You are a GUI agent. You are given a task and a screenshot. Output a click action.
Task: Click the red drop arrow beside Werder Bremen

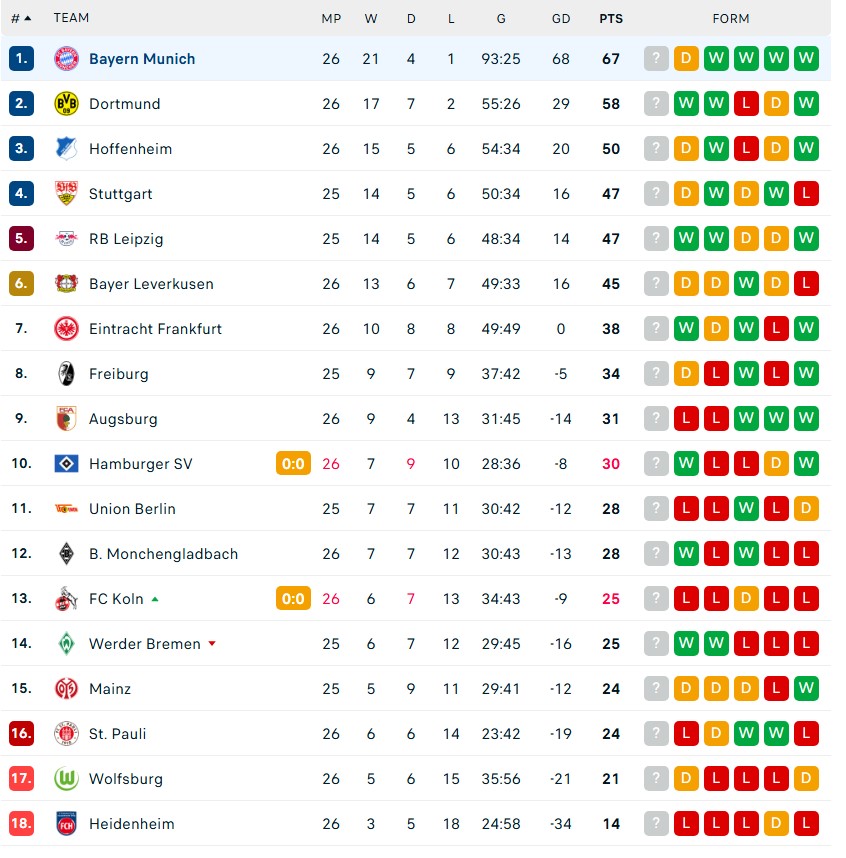pyautogui.click(x=212, y=643)
